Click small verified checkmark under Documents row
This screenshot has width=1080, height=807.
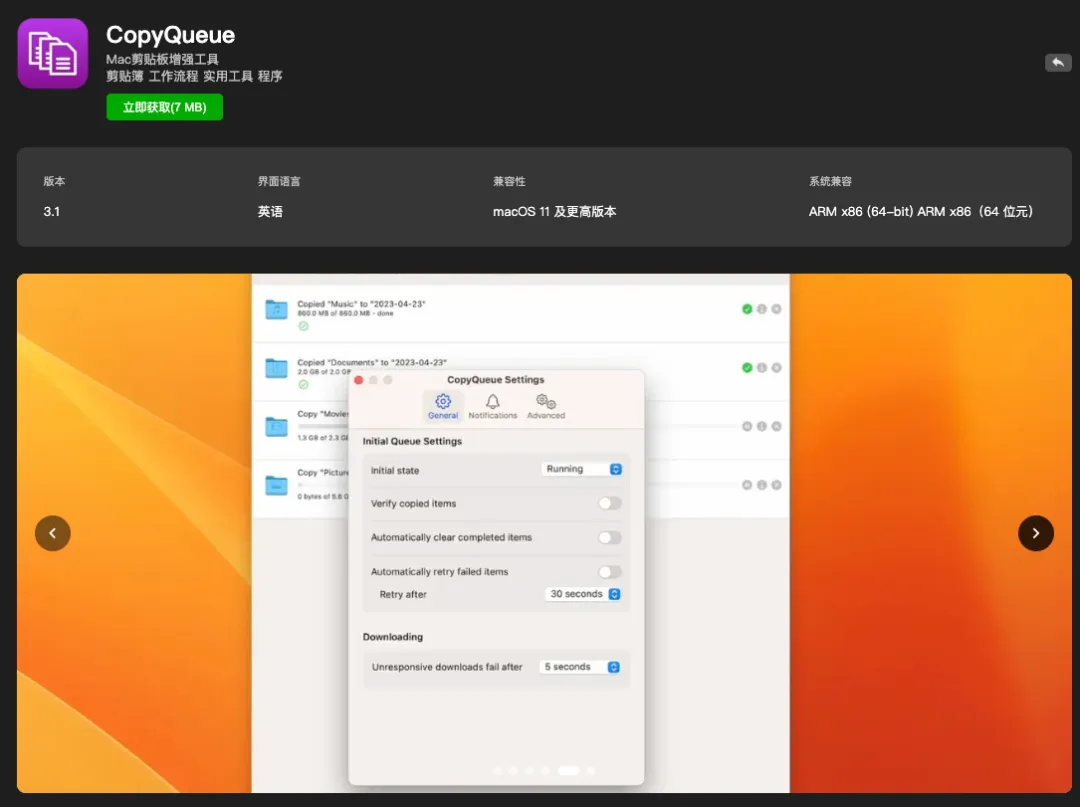[303, 385]
